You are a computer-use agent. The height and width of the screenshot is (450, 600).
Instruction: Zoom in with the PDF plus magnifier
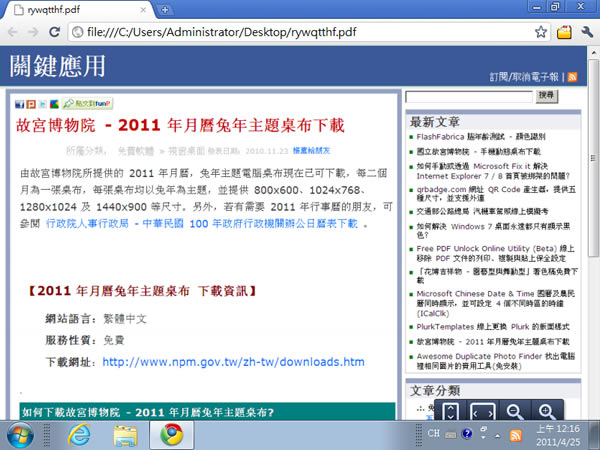[x=547, y=412]
